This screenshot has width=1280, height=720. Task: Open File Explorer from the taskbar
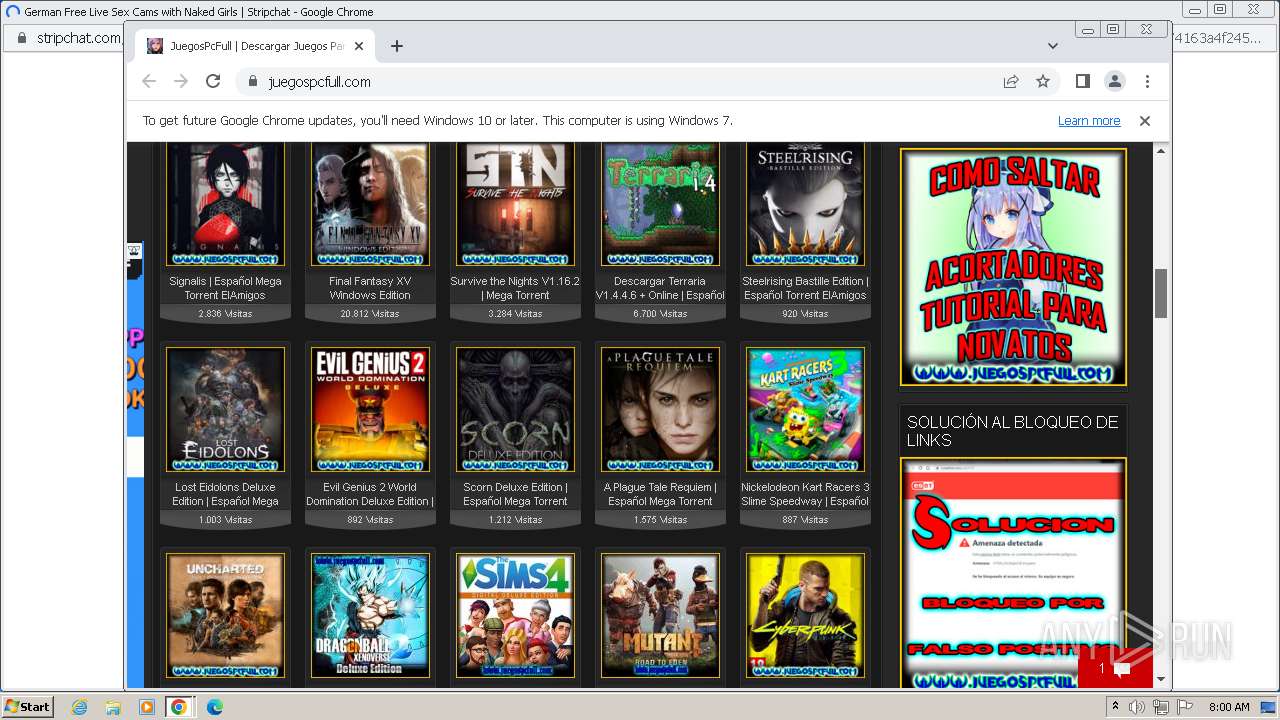click(x=113, y=707)
